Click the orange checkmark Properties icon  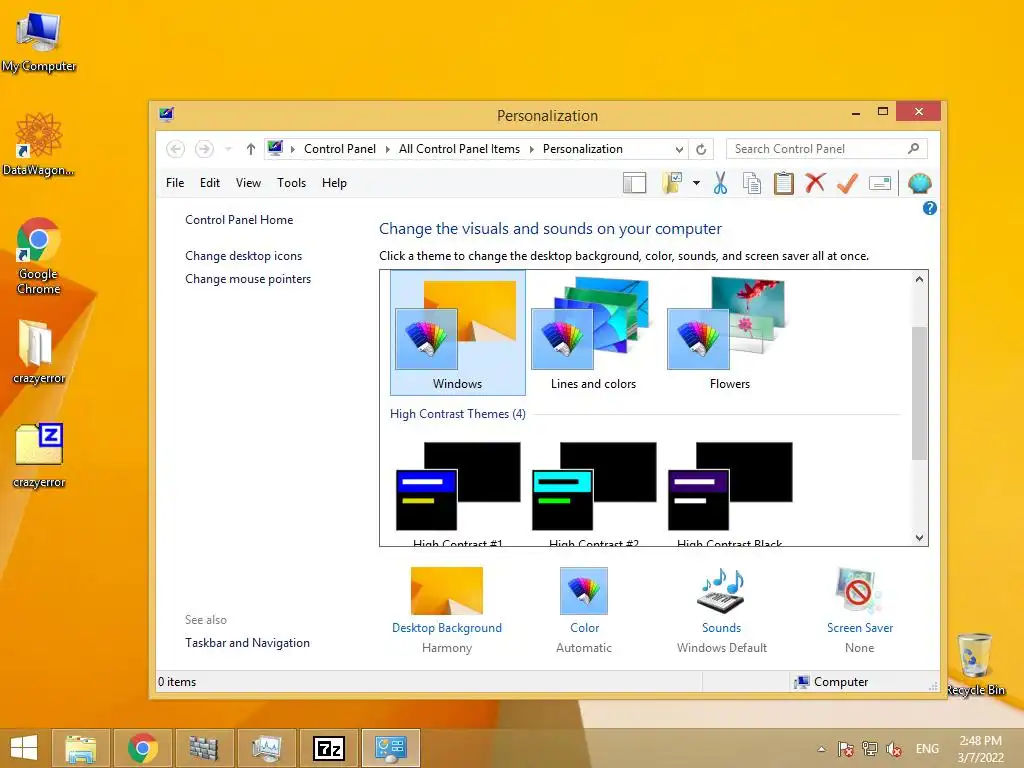pos(847,184)
